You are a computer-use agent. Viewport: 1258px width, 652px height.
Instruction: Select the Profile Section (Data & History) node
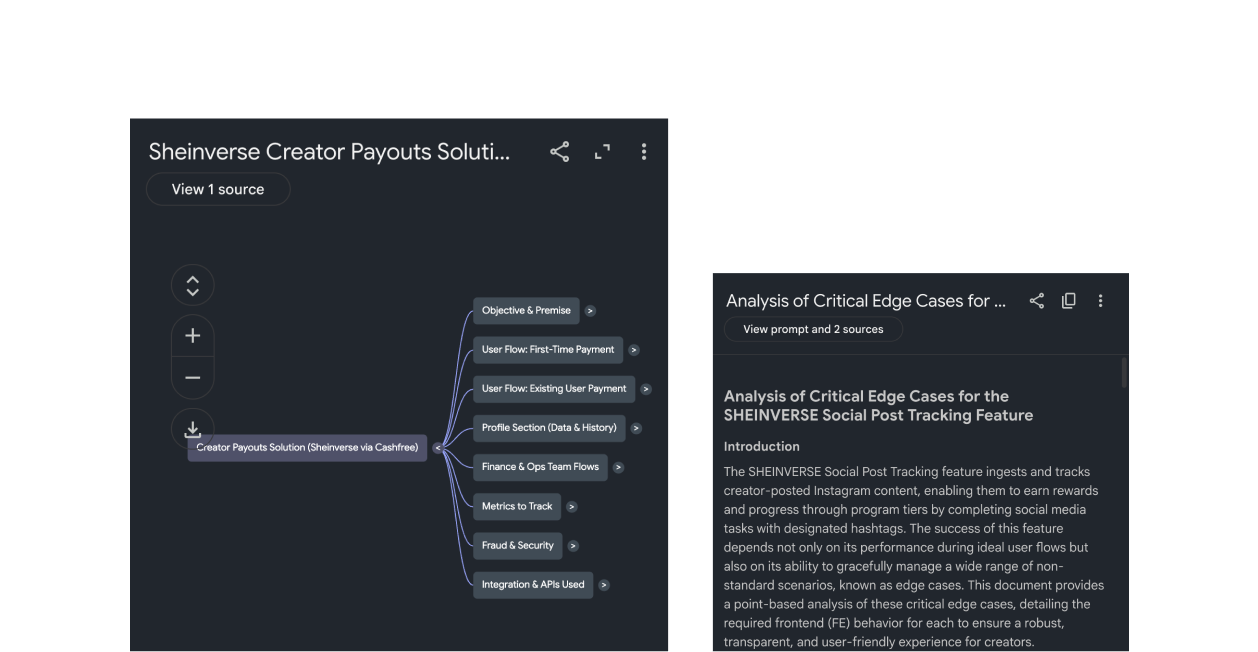click(x=549, y=428)
